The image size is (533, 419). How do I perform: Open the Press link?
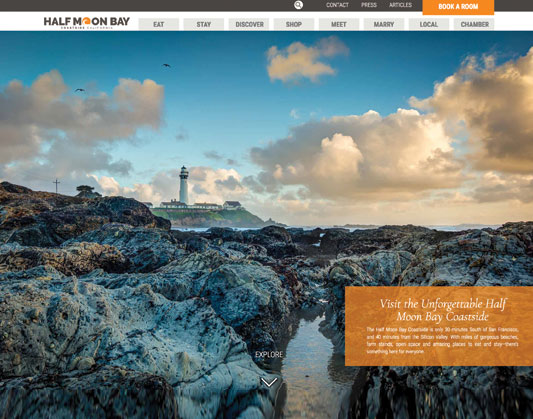[x=369, y=5]
